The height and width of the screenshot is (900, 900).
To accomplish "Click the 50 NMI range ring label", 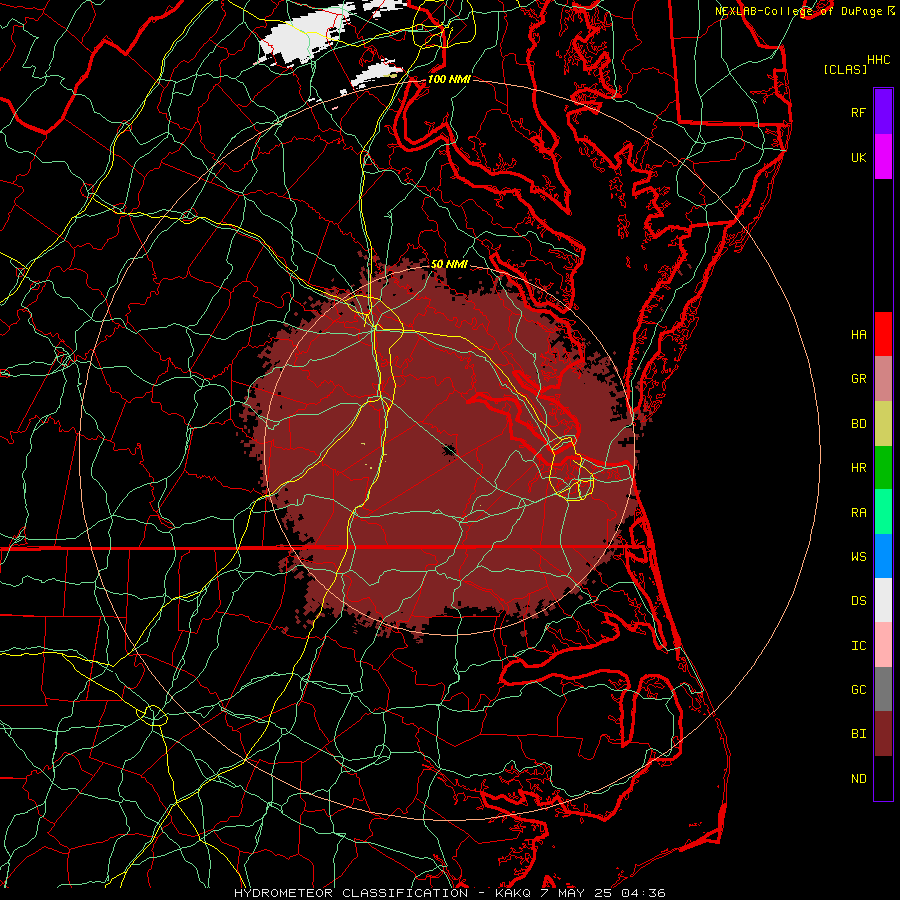I will click(449, 264).
